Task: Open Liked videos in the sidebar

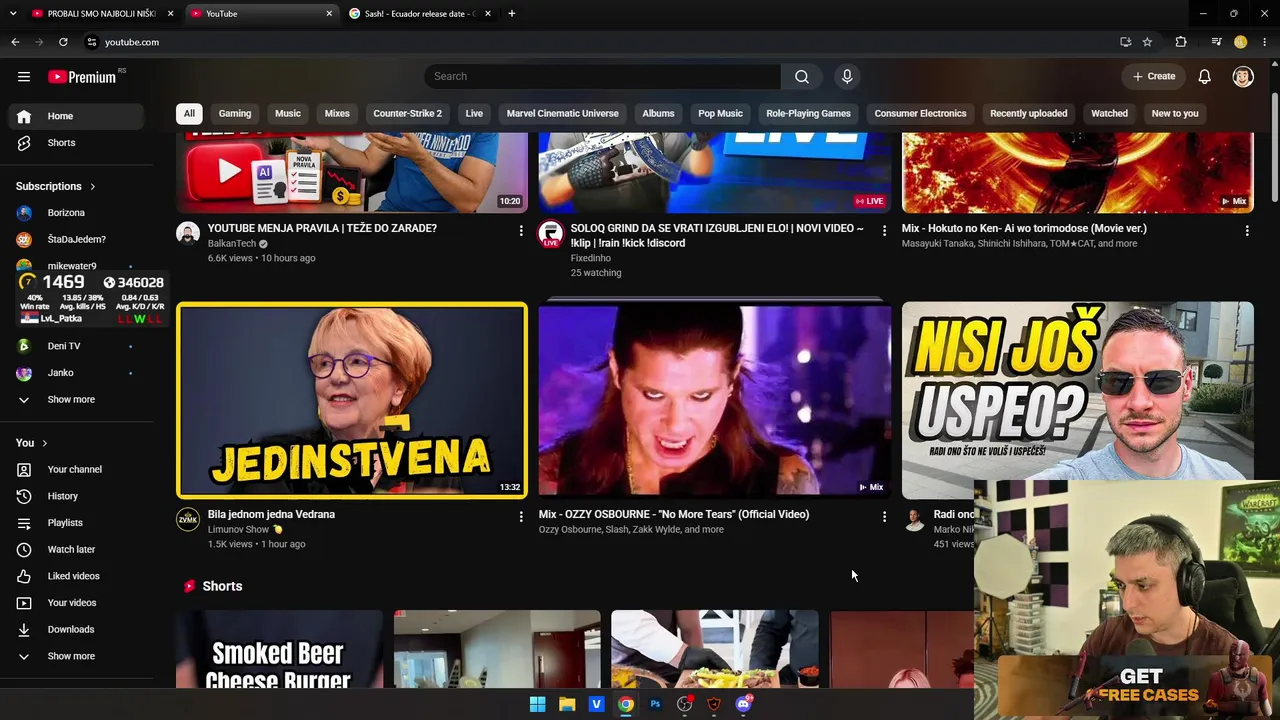Action: (x=76, y=576)
